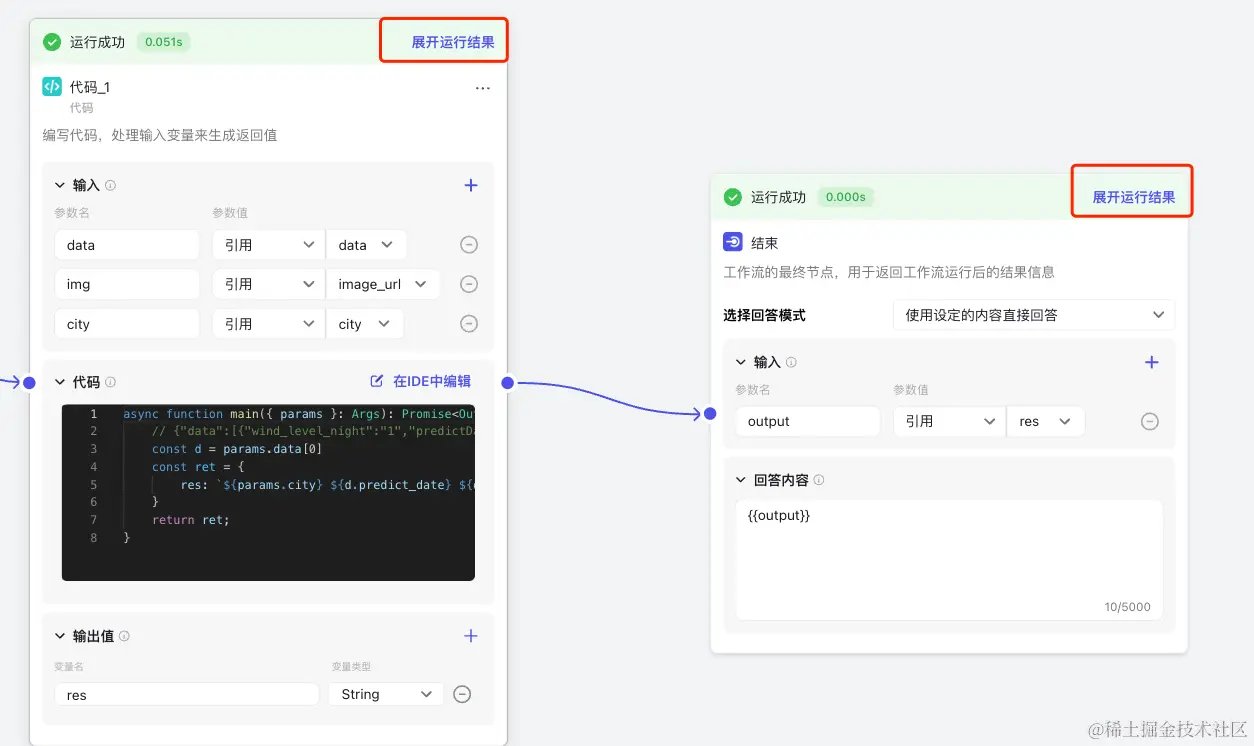This screenshot has height=746, width=1254.
Task: Collapse the 输入 section of 代码_1 node
Action: click(x=60, y=185)
